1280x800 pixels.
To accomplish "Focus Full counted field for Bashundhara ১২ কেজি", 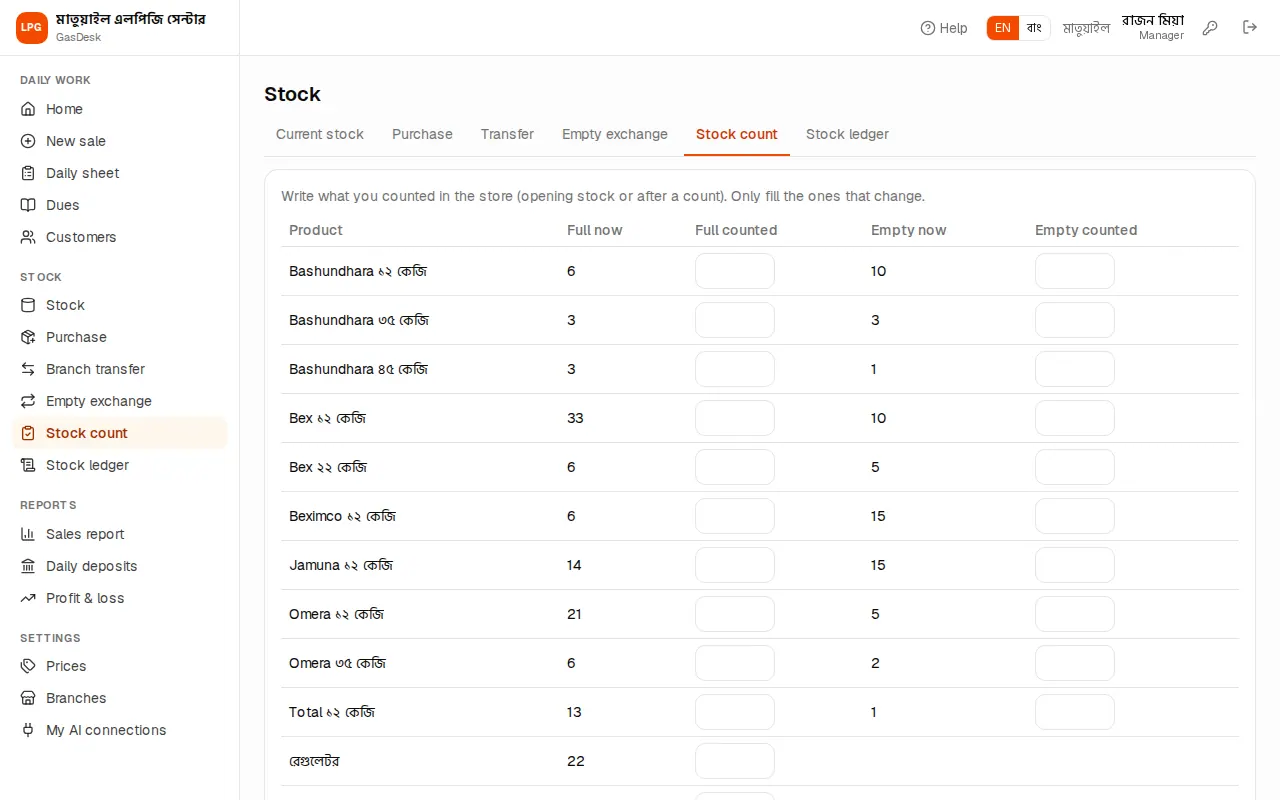I will (735, 271).
